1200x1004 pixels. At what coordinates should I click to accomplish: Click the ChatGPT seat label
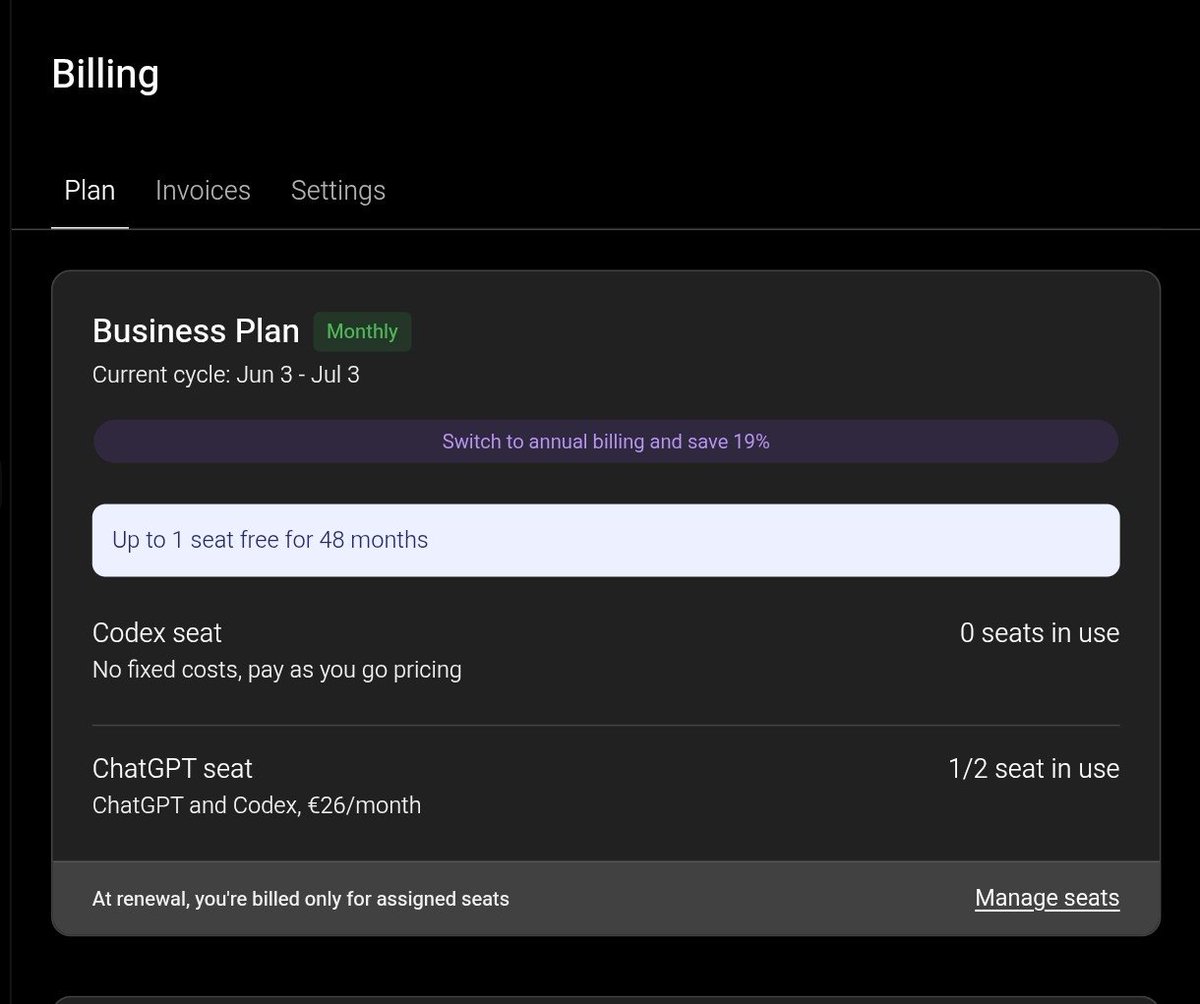pos(172,769)
